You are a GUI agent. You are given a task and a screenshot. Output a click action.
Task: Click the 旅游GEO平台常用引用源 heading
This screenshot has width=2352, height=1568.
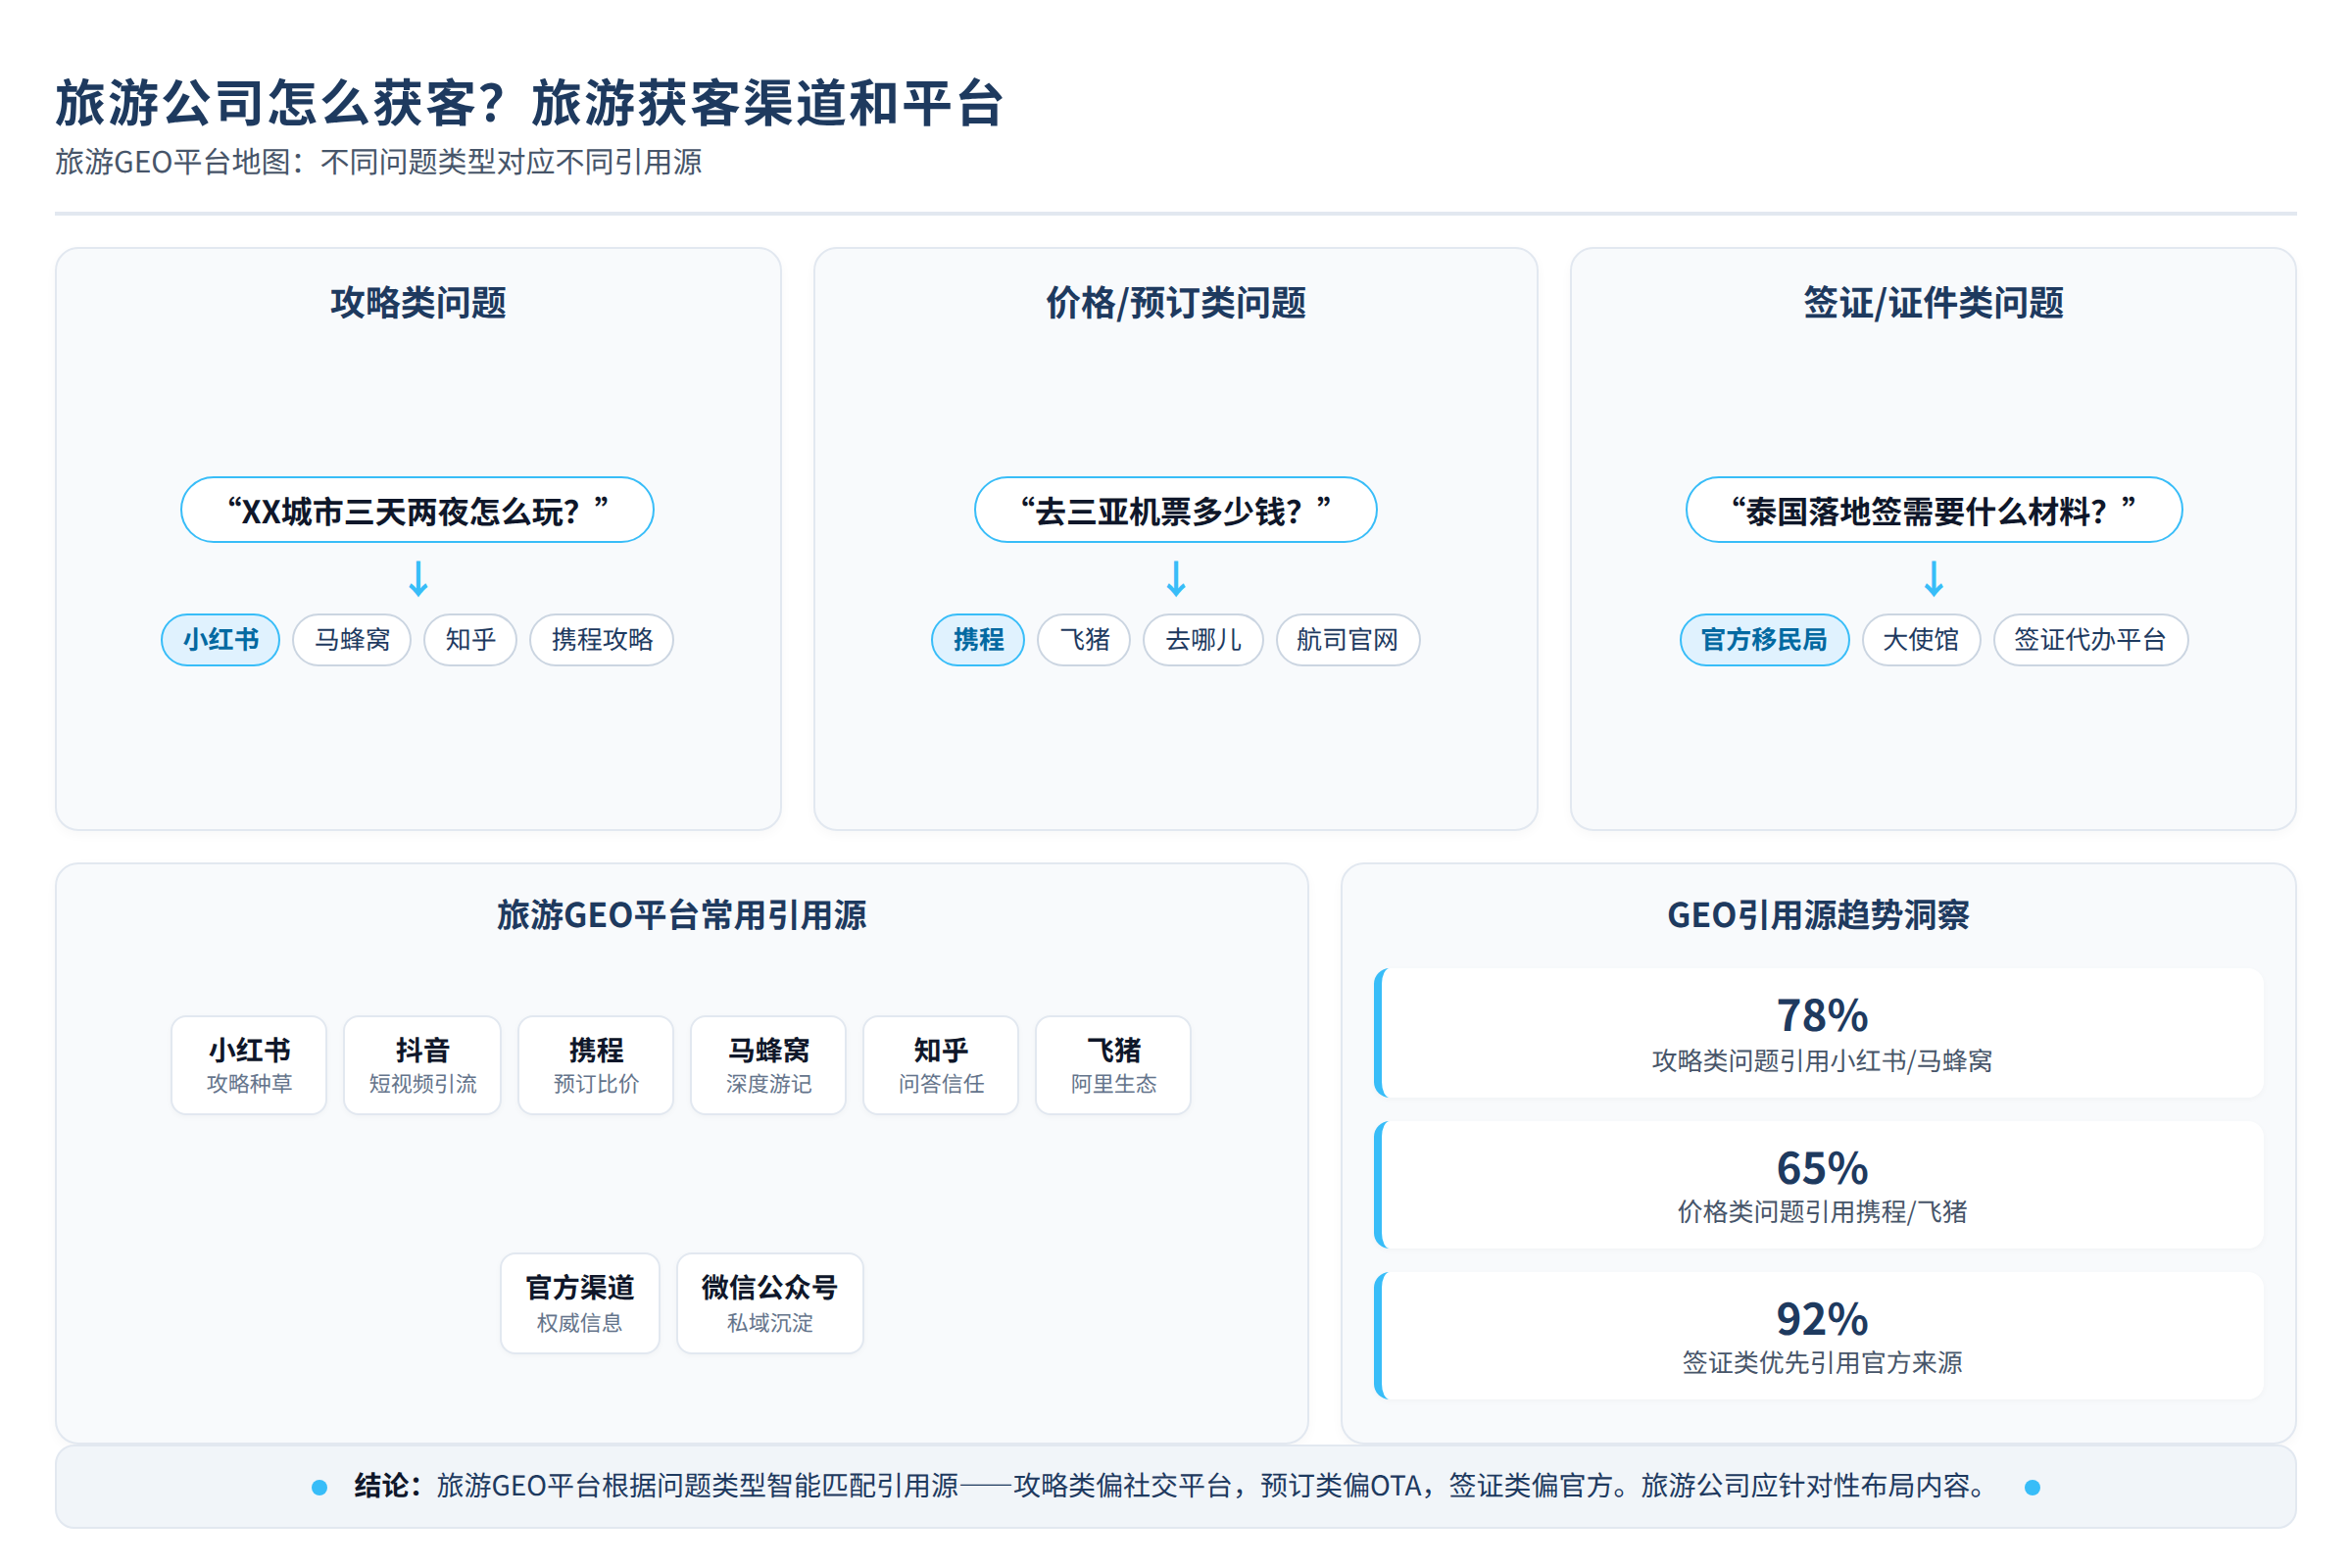coord(682,915)
